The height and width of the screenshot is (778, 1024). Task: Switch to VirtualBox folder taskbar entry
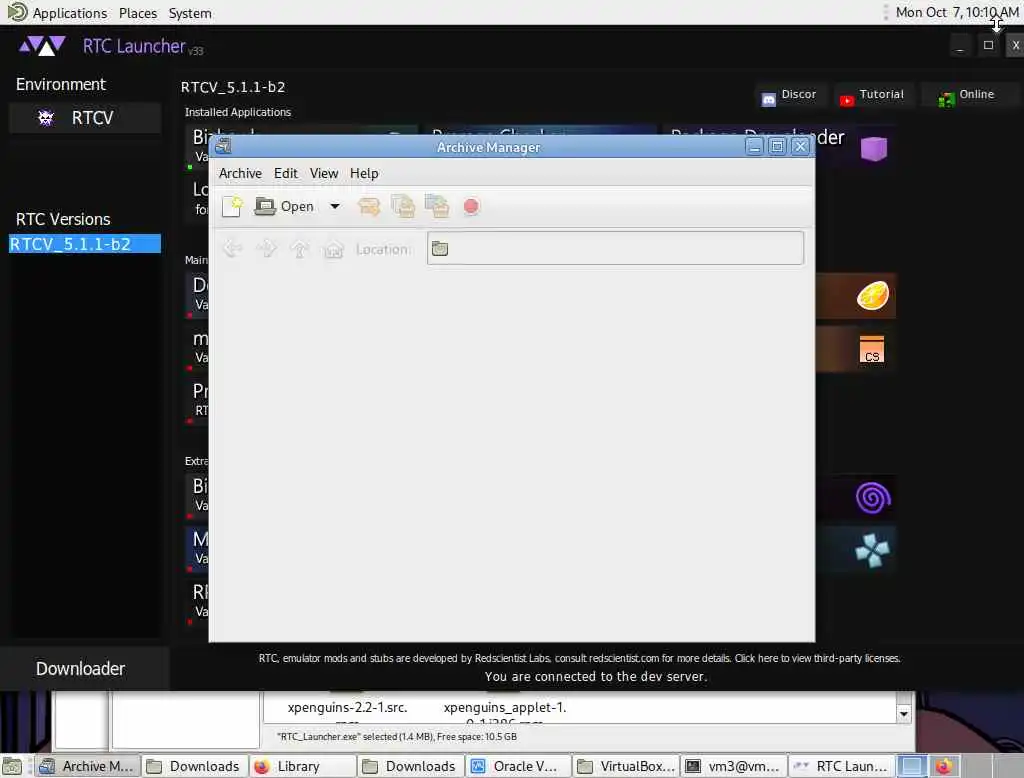[626, 766]
